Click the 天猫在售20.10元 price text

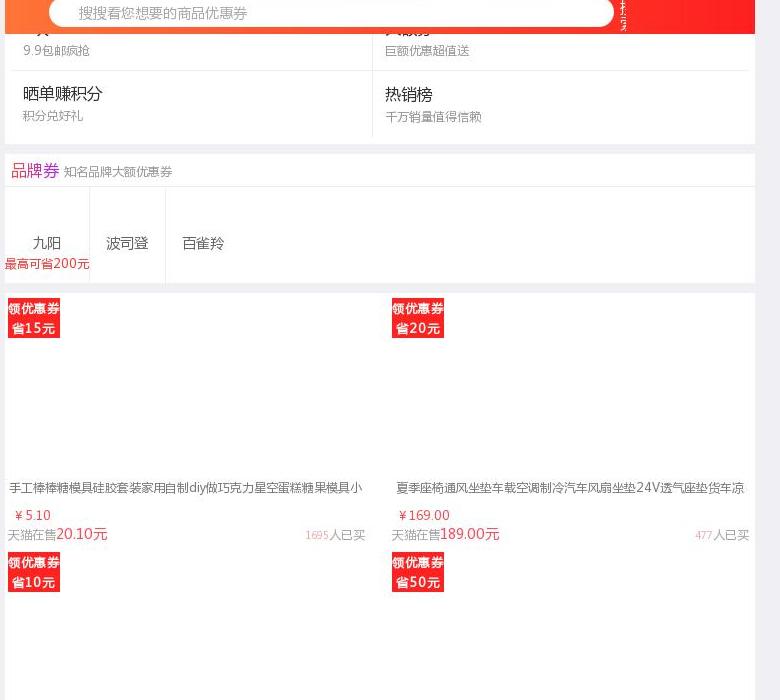pyautogui.click(x=58, y=534)
